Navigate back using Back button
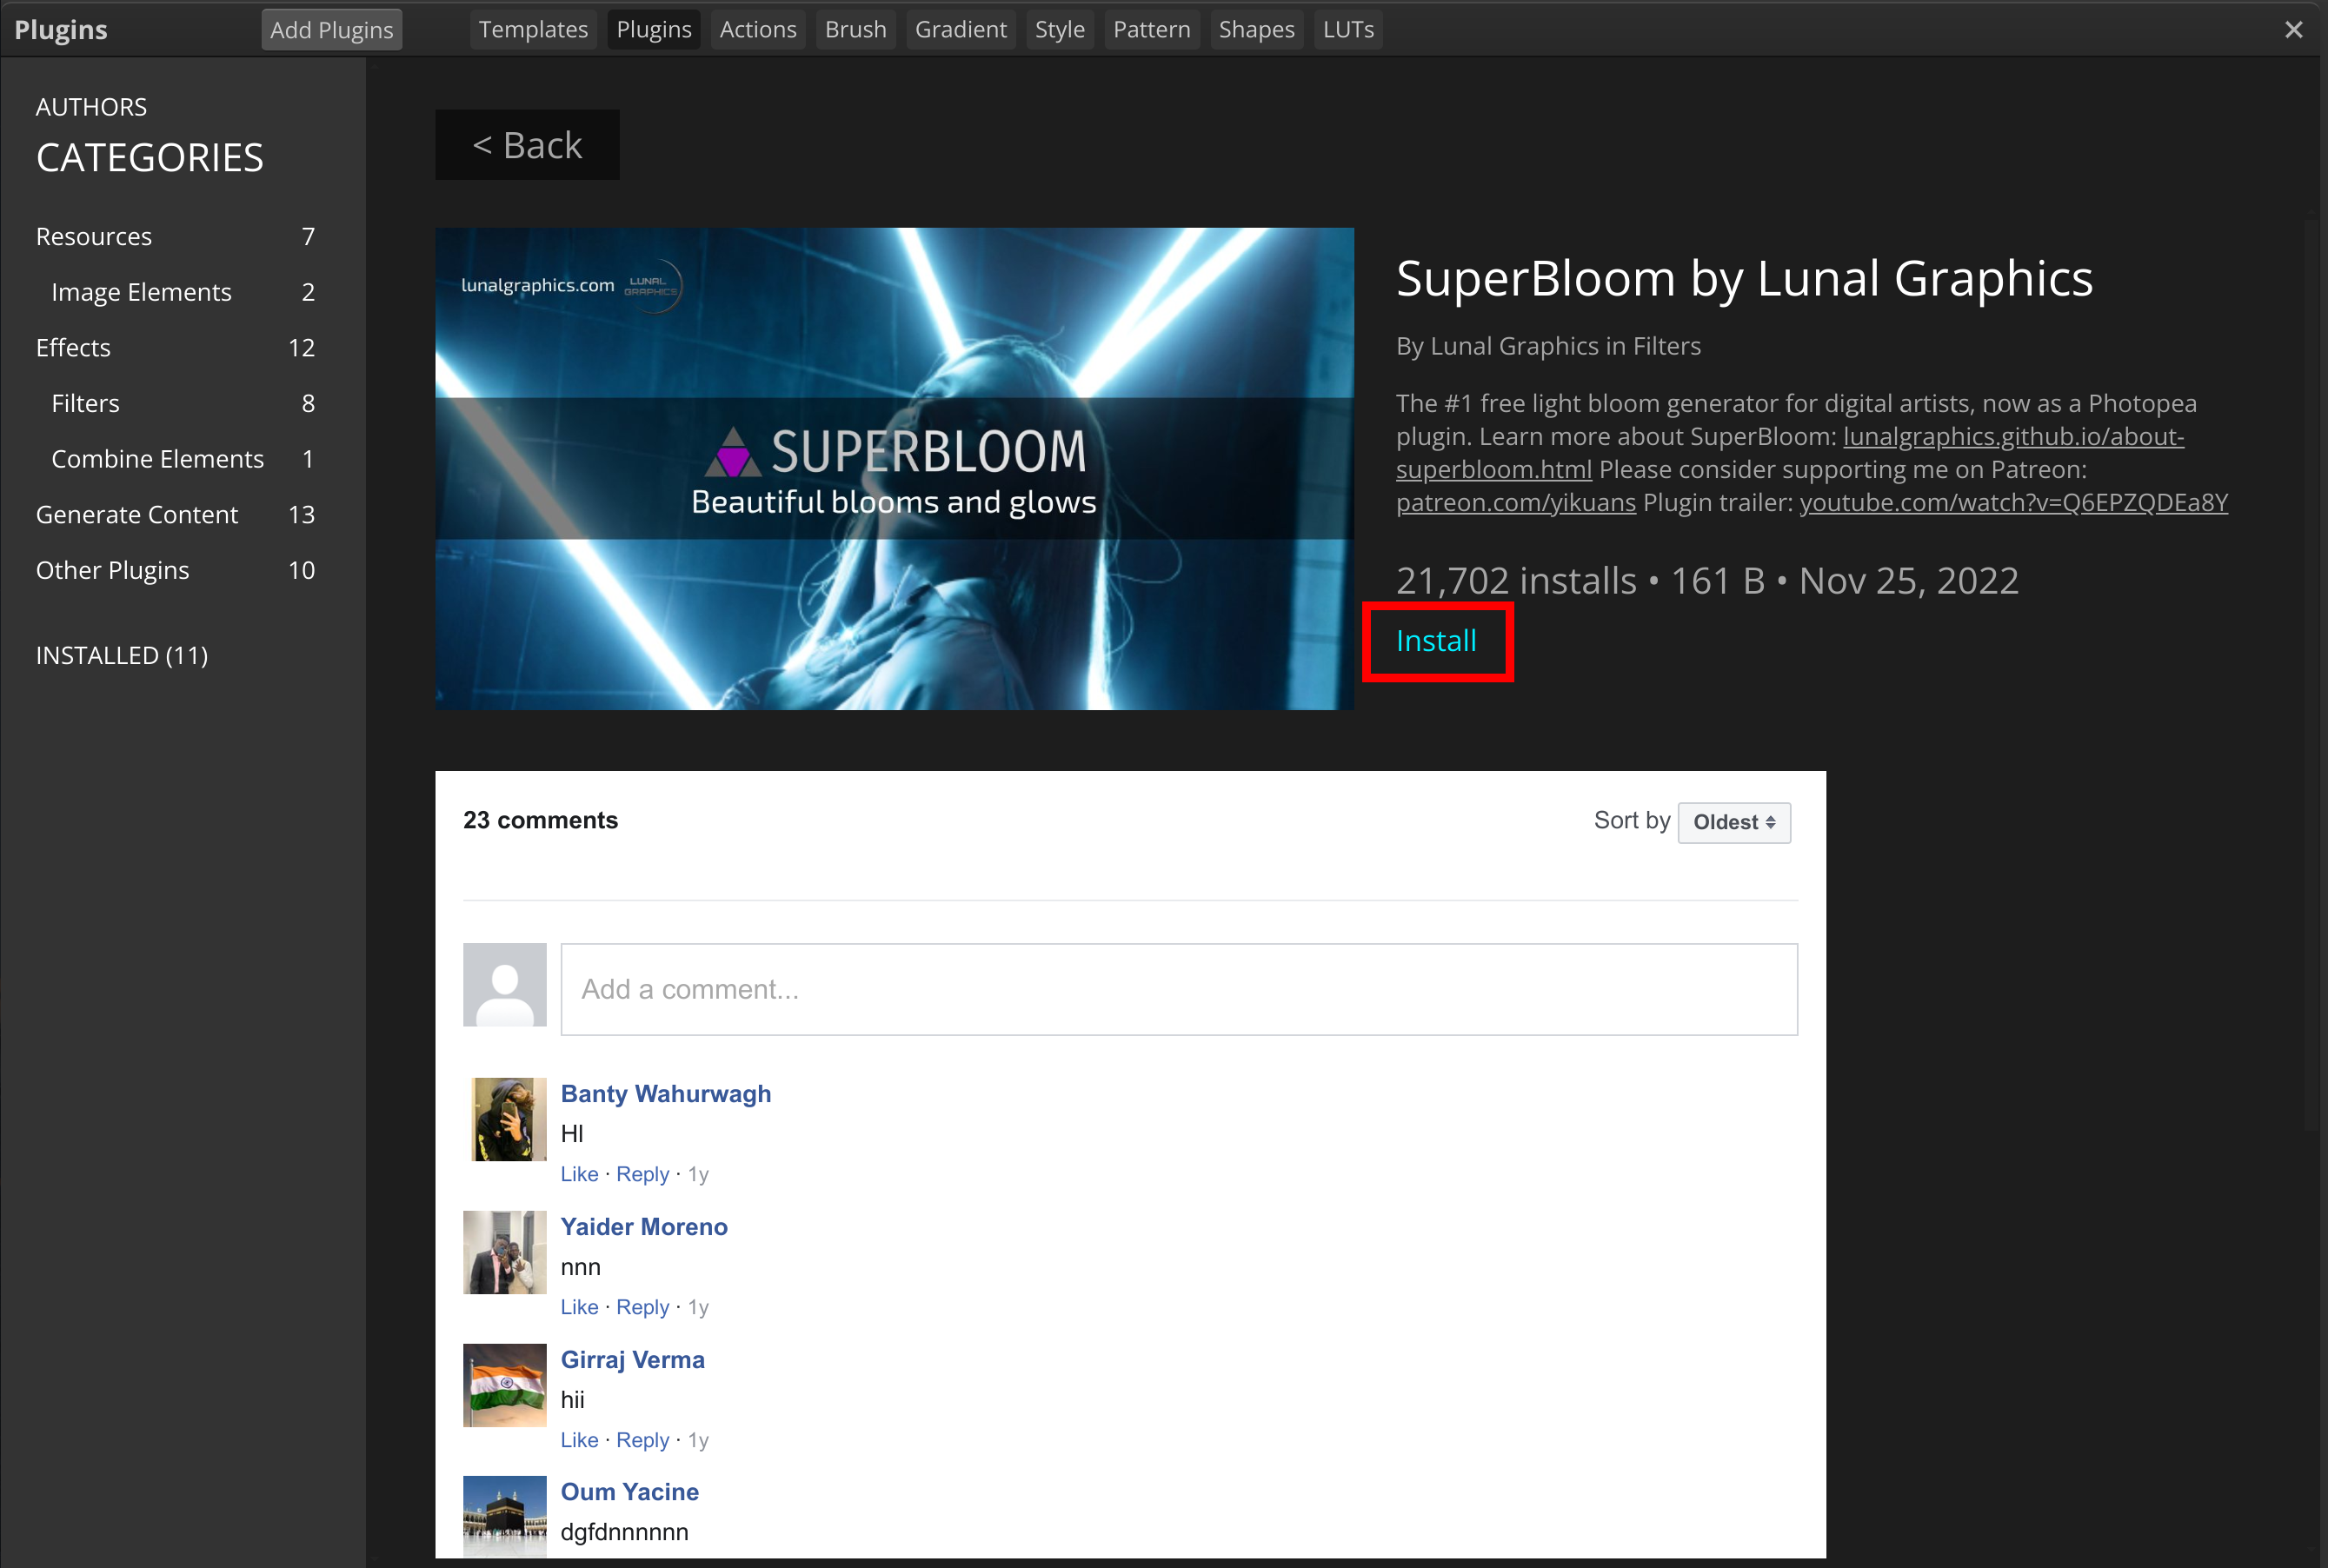The height and width of the screenshot is (1568, 2328). coord(530,143)
